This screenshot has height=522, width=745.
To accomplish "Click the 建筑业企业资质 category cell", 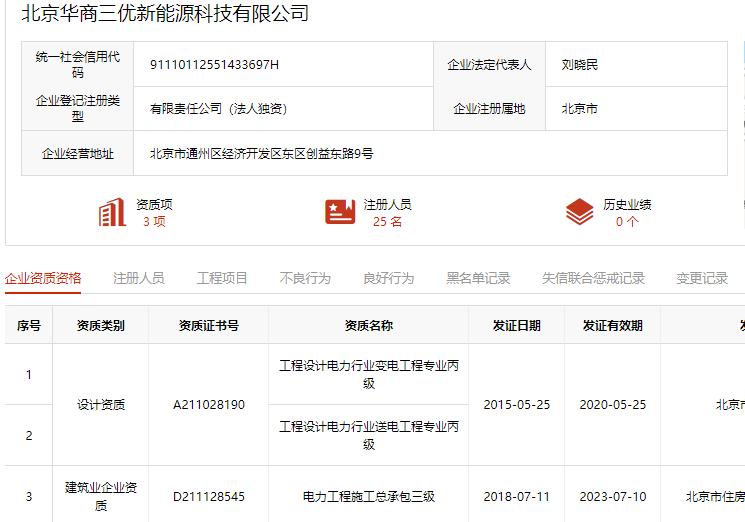I will [101, 496].
